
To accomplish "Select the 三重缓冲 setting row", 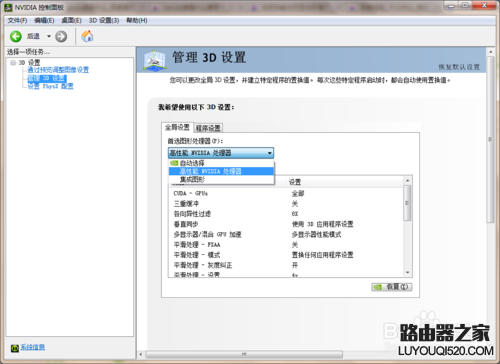I will tap(286, 204).
